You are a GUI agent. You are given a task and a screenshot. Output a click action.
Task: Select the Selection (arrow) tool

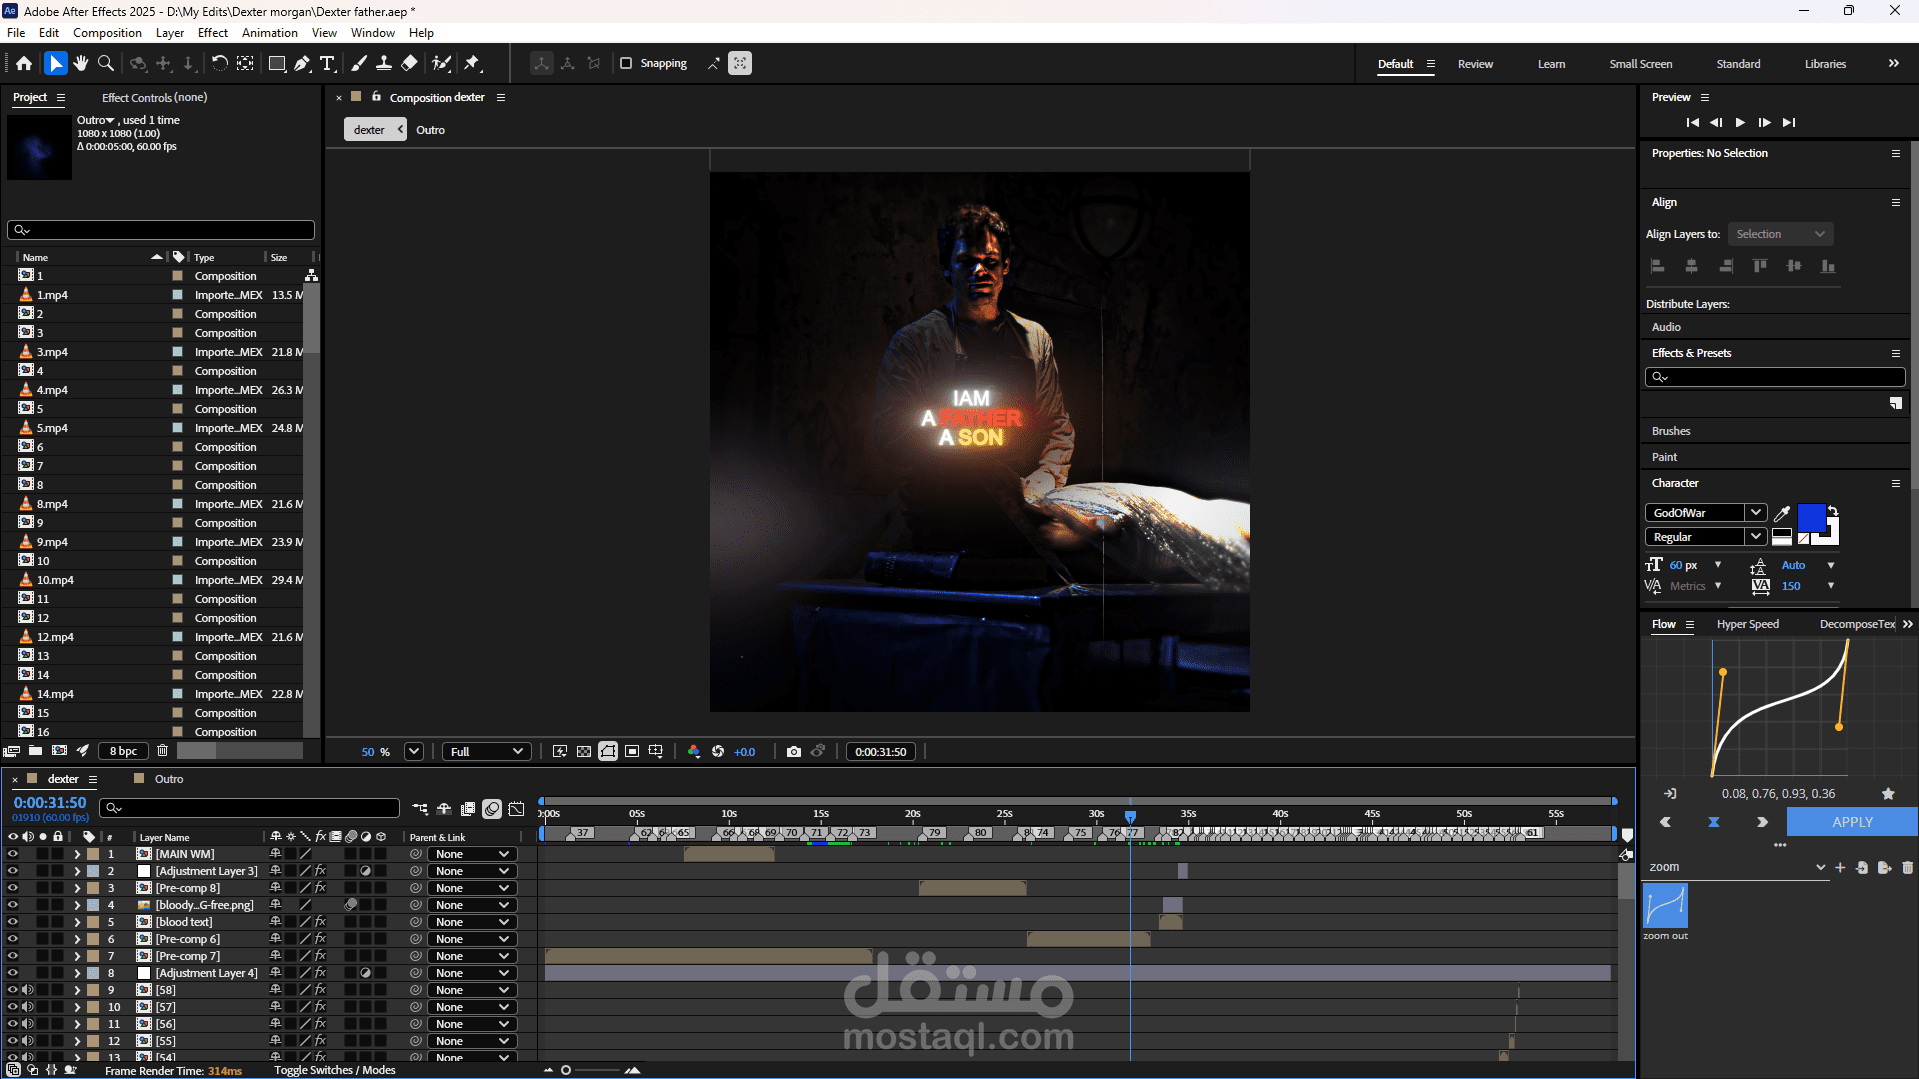[x=55, y=63]
